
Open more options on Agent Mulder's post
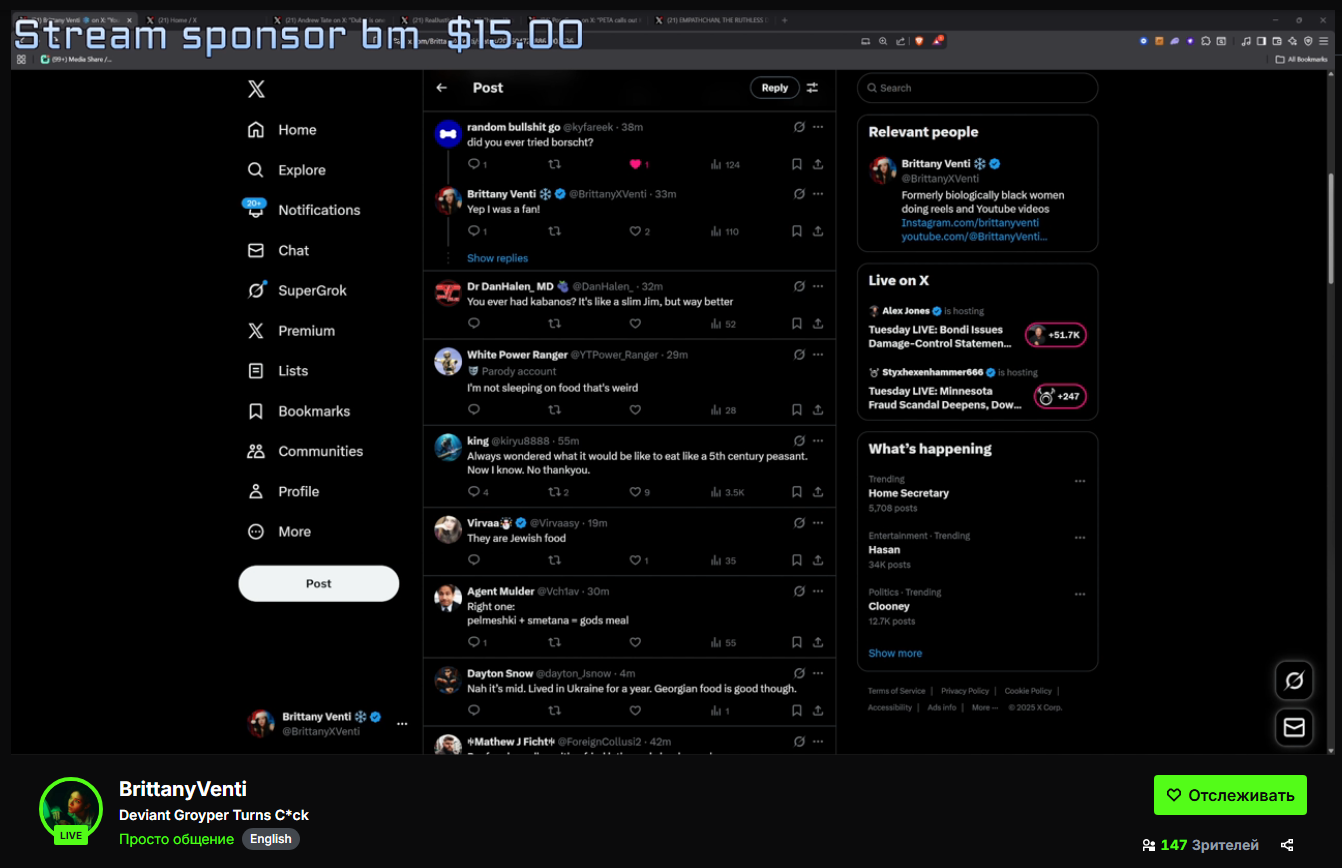[818, 591]
